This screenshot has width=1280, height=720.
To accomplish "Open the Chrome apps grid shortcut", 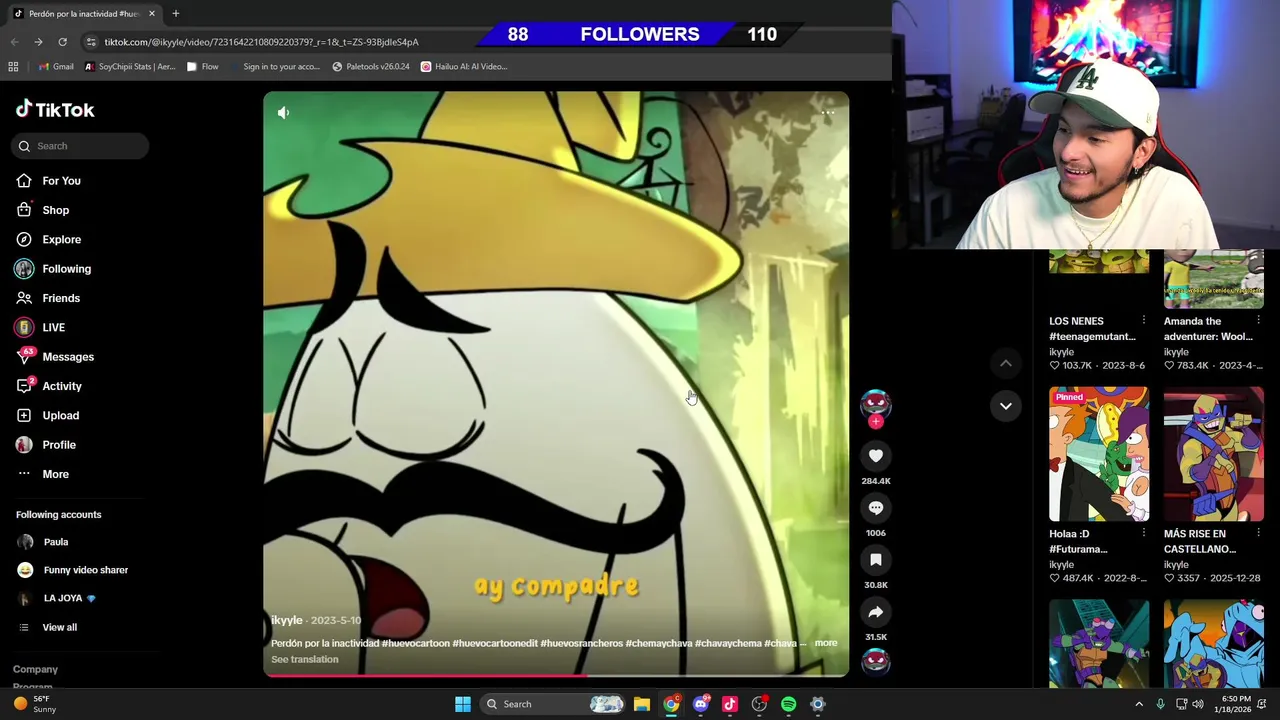I will coord(13,67).
